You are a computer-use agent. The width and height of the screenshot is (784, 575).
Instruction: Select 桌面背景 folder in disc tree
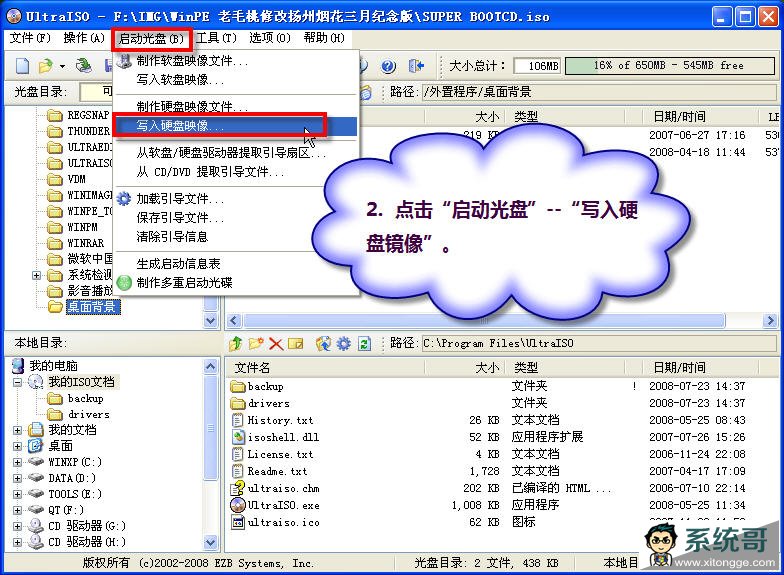coord(84,306)
